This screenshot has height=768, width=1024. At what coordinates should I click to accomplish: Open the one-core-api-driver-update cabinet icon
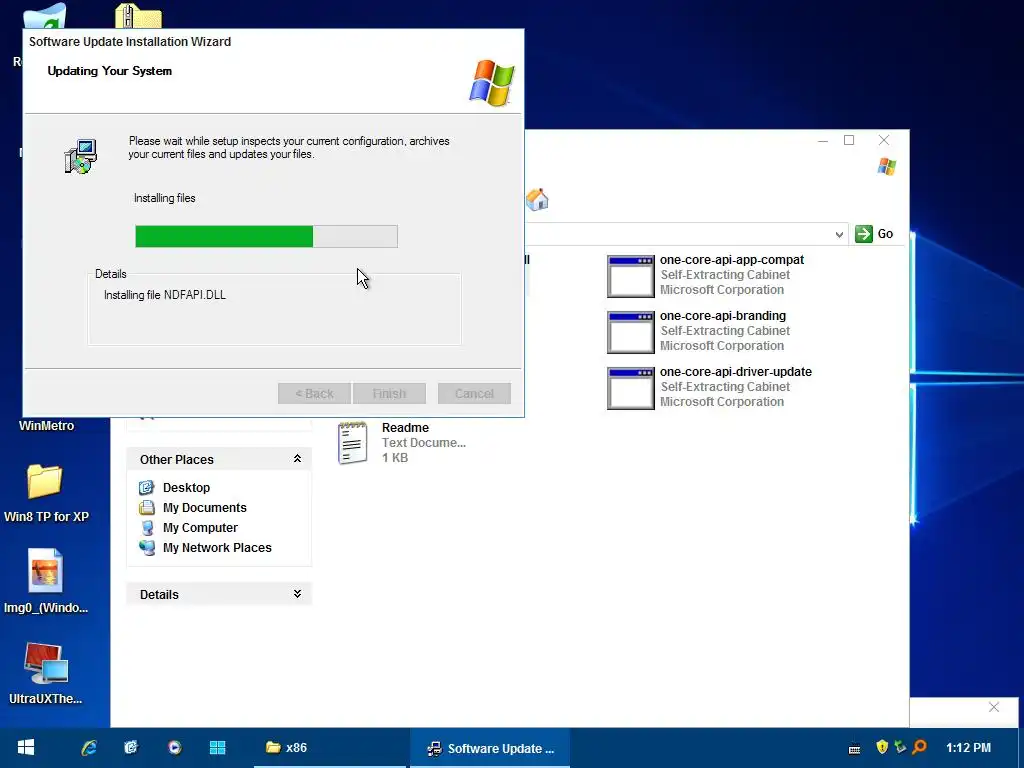(630, 389)
